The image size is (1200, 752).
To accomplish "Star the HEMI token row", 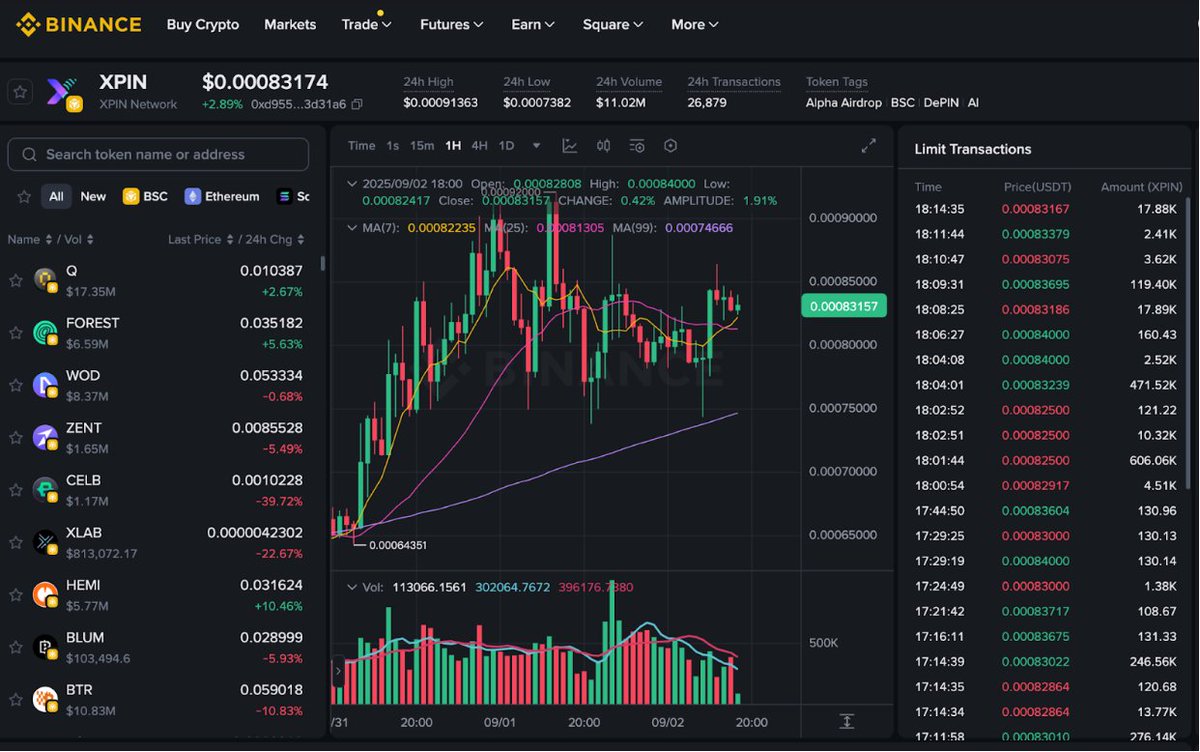I will [16, 595].
